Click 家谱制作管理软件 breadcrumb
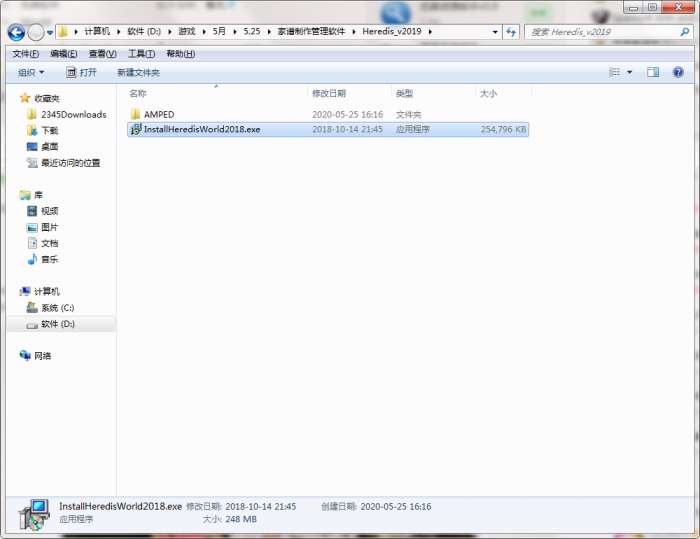Screen dimensions: 700x539 pyautogui.click(x=311, y=31)
